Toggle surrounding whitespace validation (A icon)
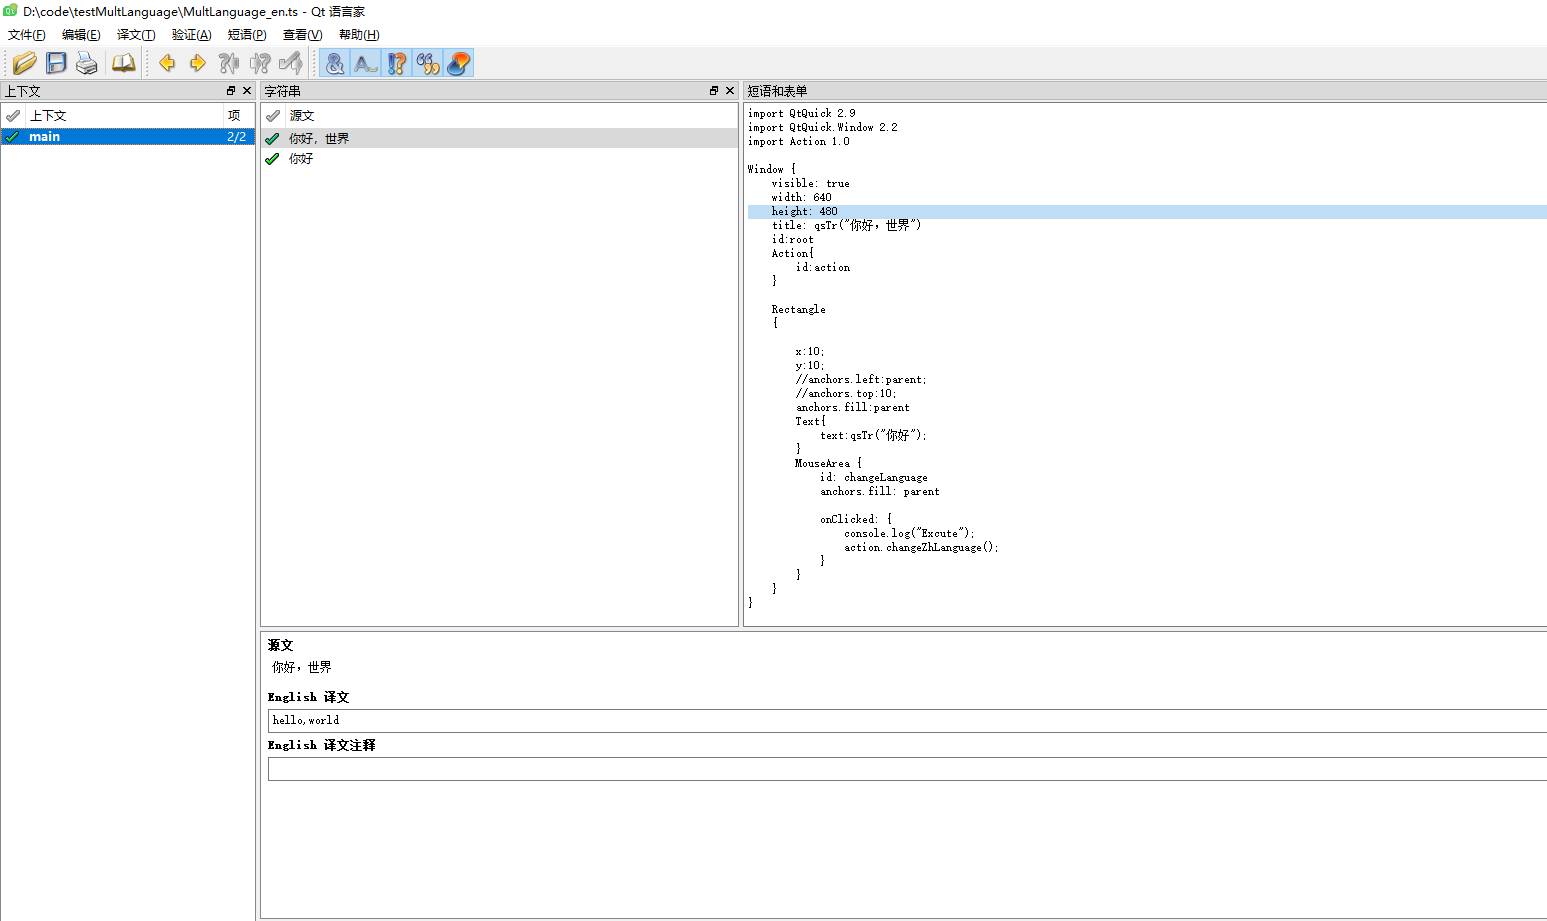 366,63
